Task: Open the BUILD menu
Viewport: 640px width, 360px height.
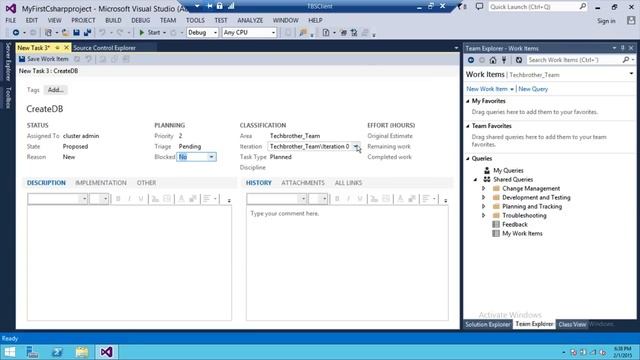Action: (113, 20)
